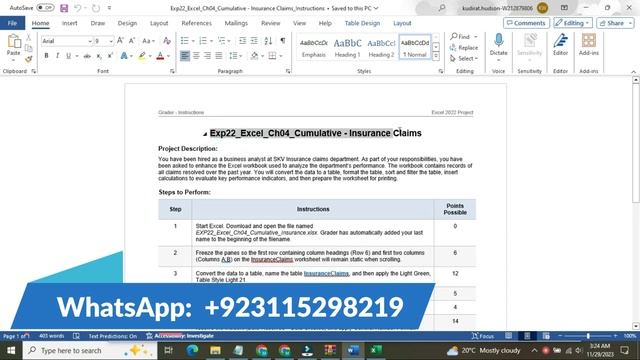
Task: Click the Windows search box
Action: 90,351
